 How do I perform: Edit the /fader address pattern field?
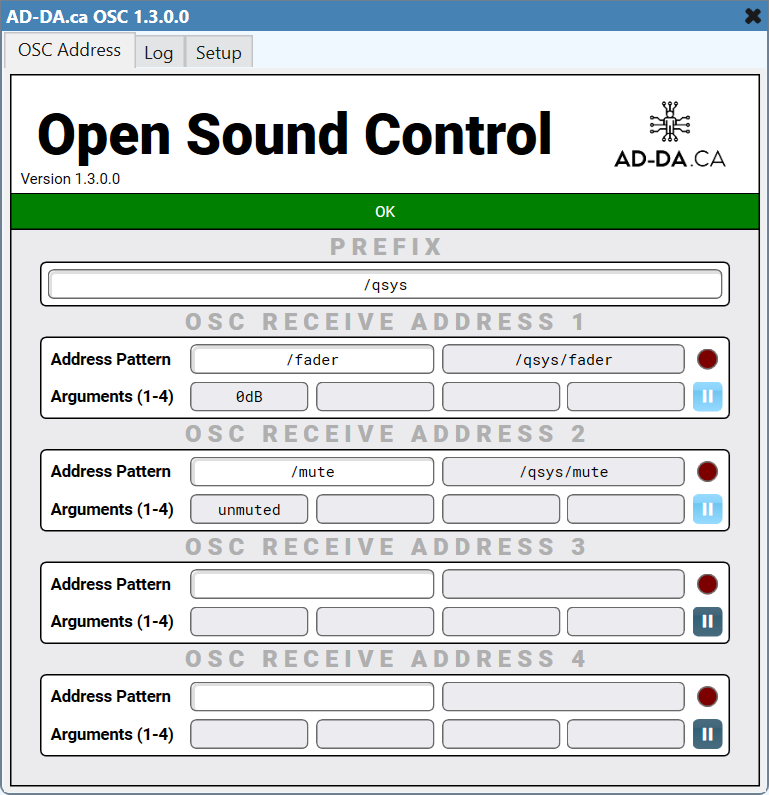point(312,359)
